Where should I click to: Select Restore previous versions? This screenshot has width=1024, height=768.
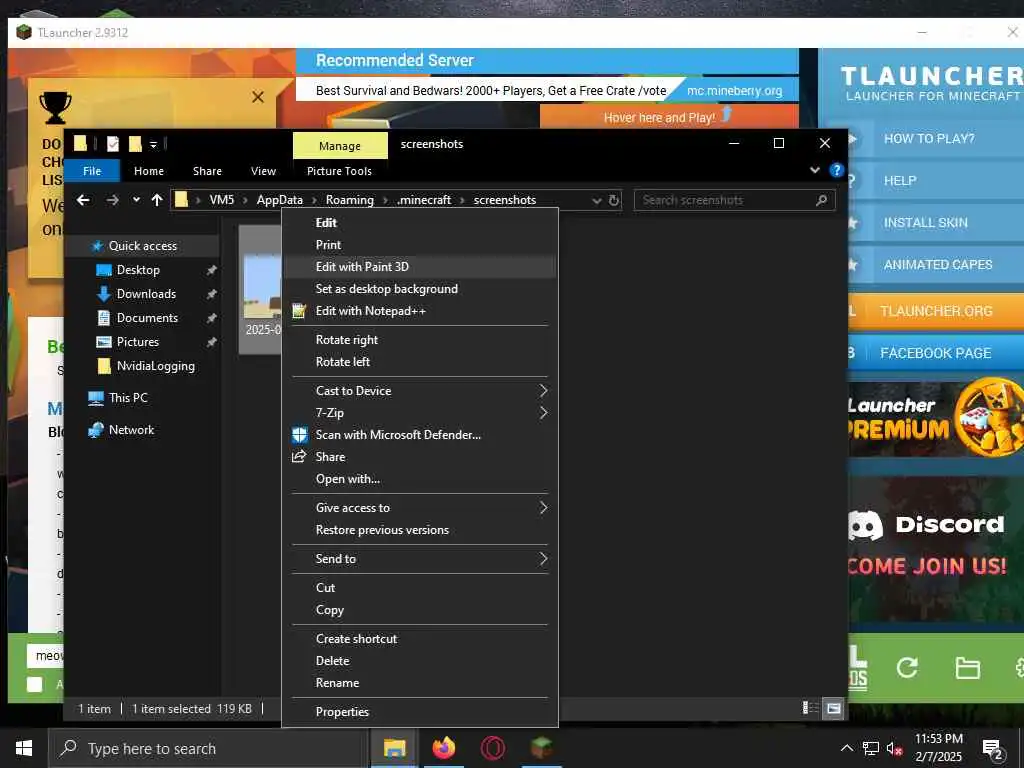[x=419, y=530]
